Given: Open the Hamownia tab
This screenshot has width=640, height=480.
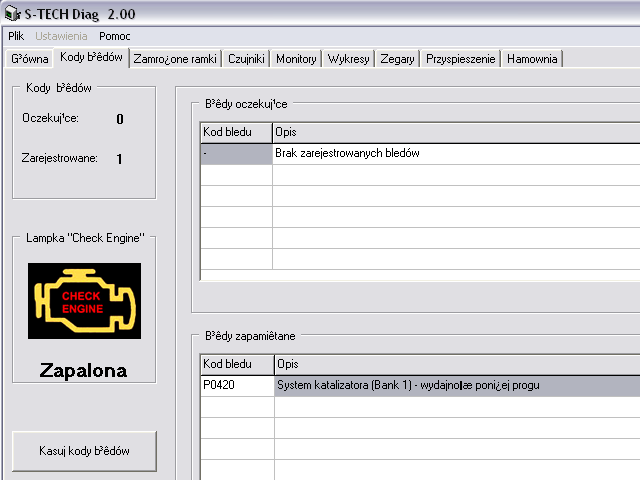Looking at the screenshot, I should [532, 59].
